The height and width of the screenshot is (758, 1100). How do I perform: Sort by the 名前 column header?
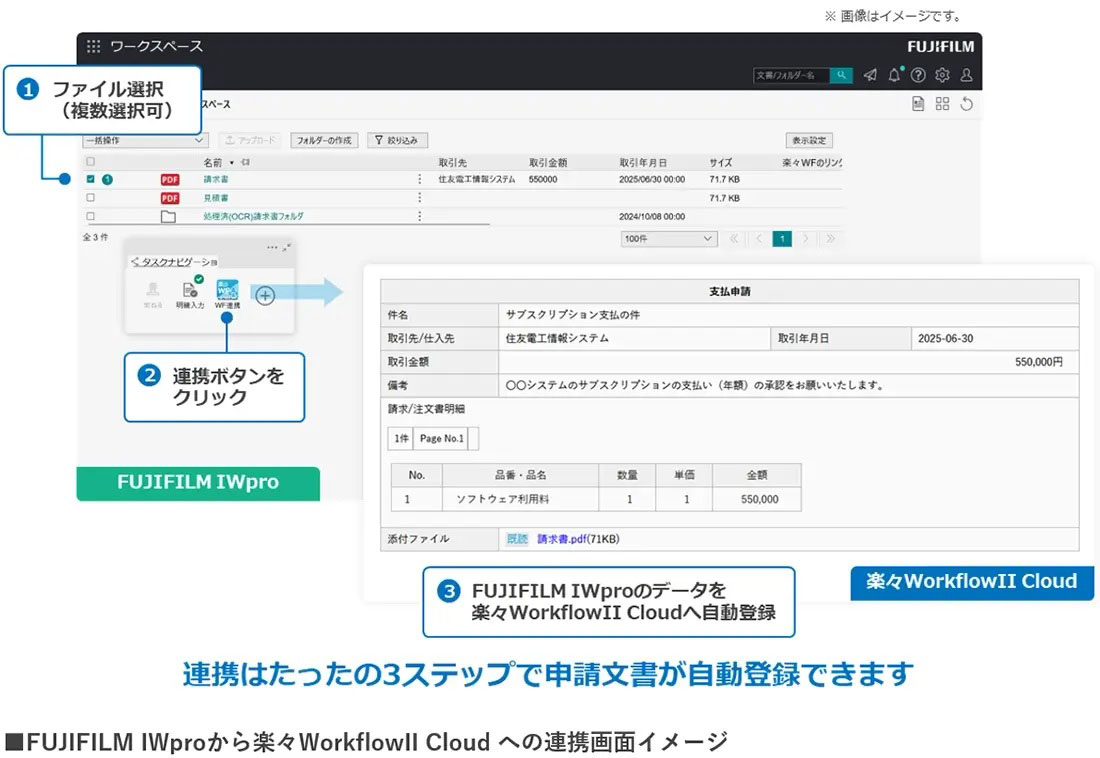pyautogui.click(x=213, y=162)
